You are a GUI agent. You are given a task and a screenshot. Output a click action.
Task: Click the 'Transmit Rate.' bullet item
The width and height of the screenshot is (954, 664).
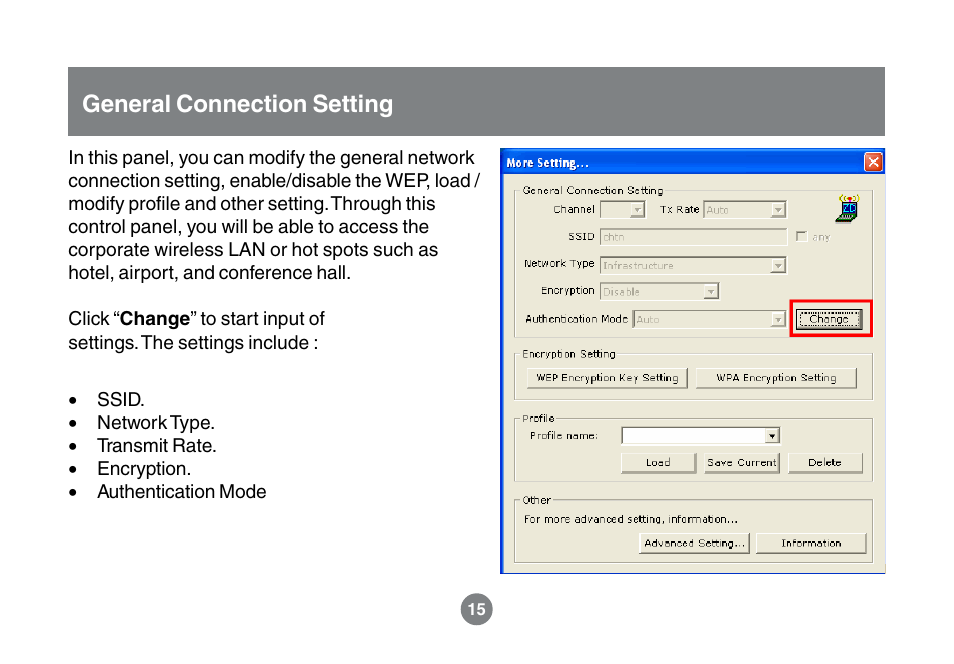(x=156, y=446)
